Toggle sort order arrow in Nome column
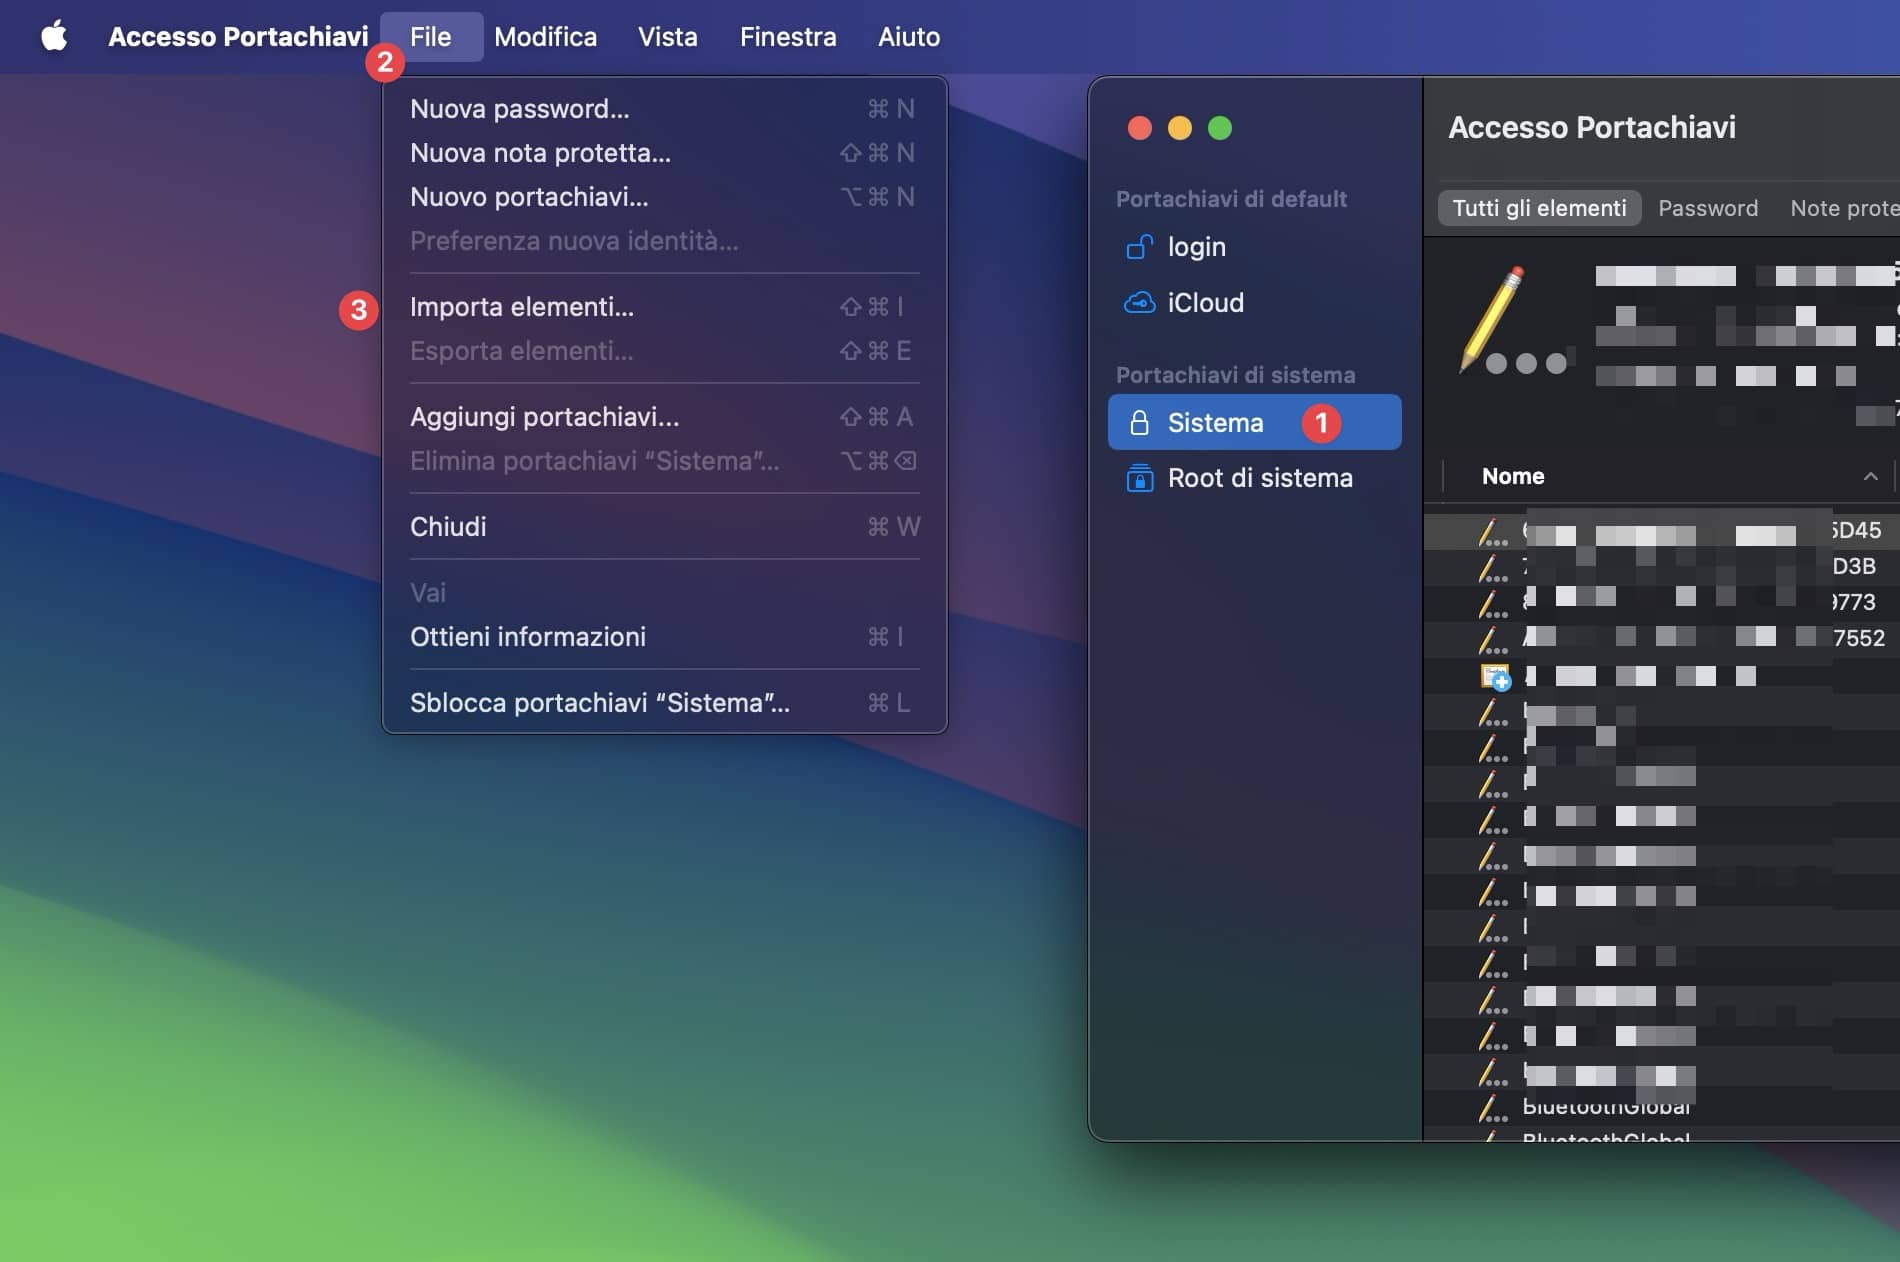 pos(1870,477)
